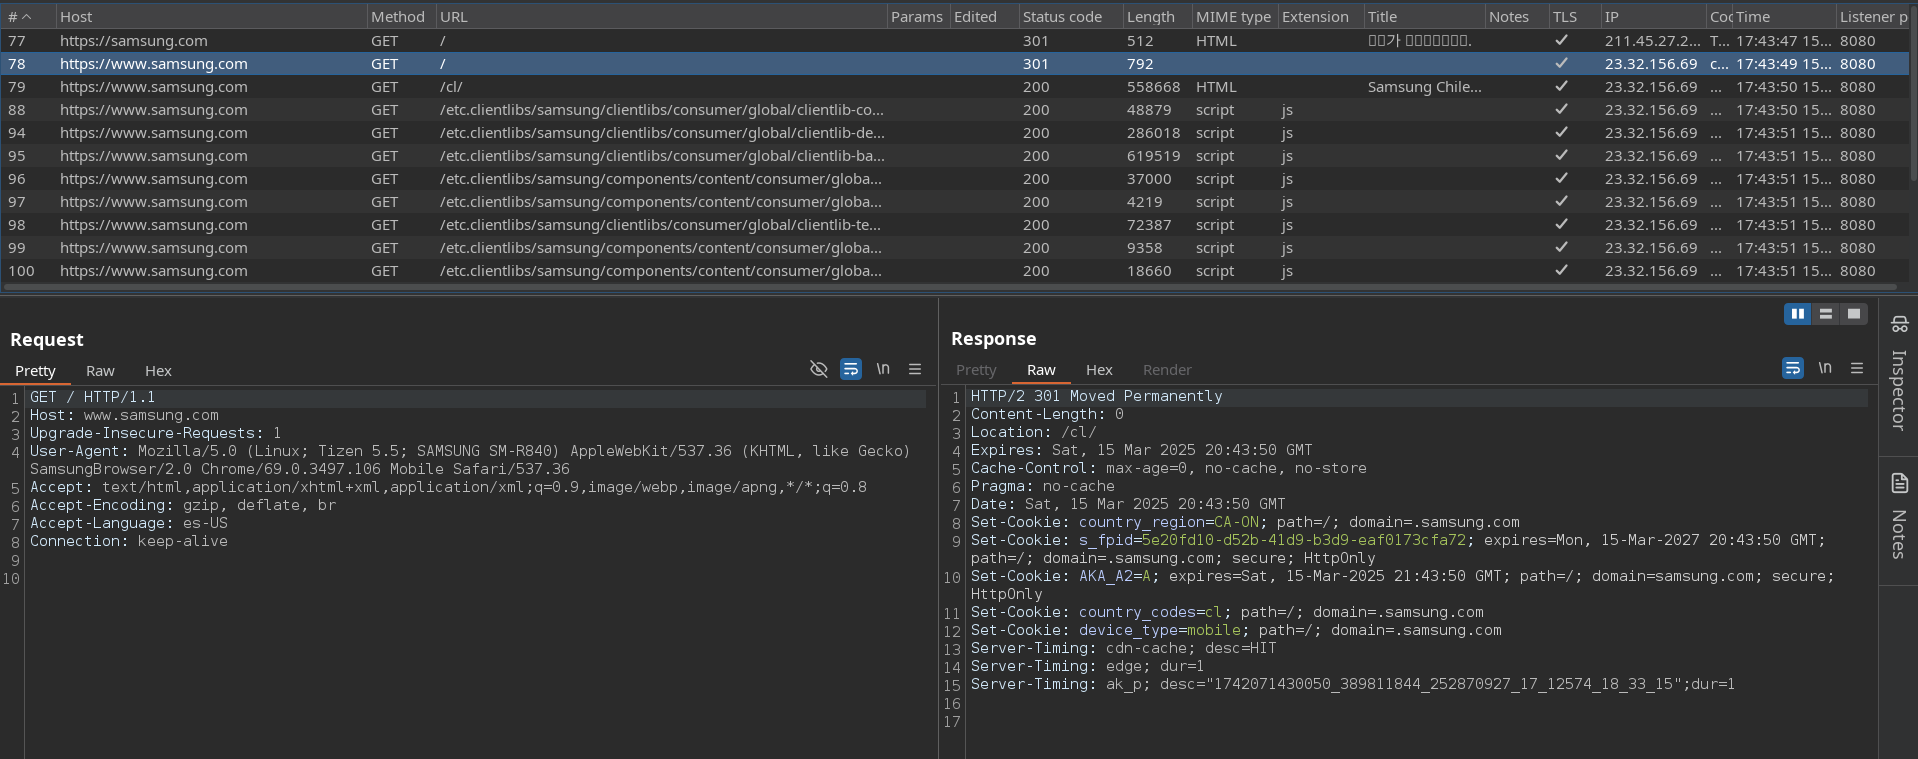Select the Response Hex tab
The height and width of the screenshot is (759, 1918).
point(1099,370)
